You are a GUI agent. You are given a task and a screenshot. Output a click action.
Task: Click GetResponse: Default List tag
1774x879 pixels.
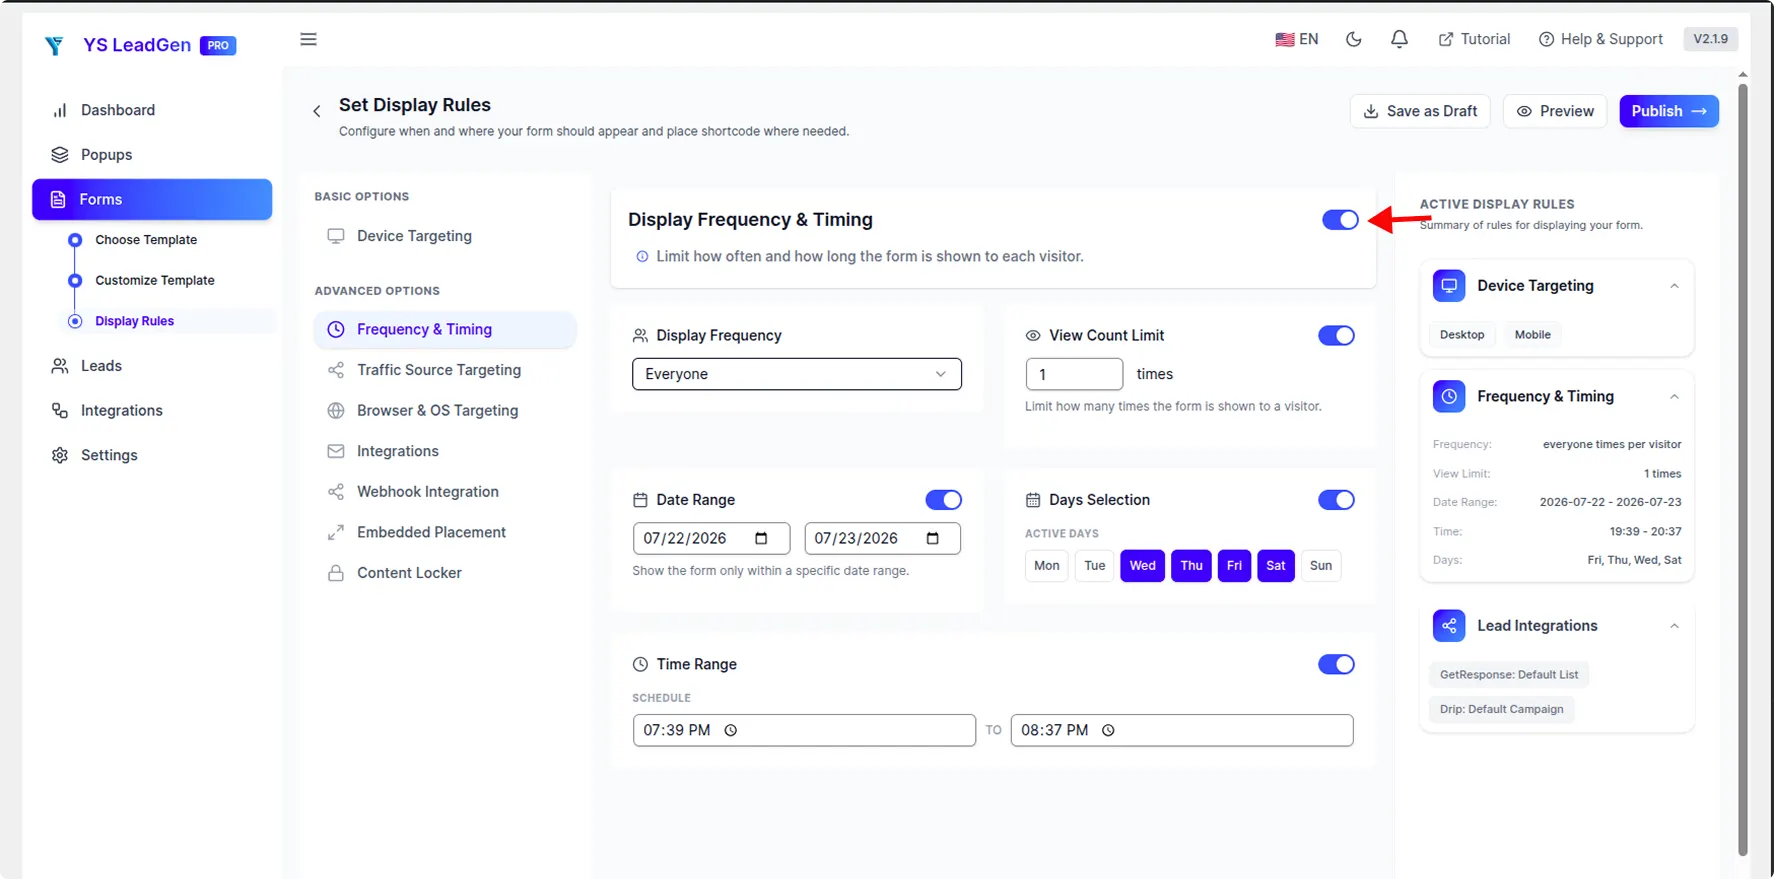[1509, 675]
